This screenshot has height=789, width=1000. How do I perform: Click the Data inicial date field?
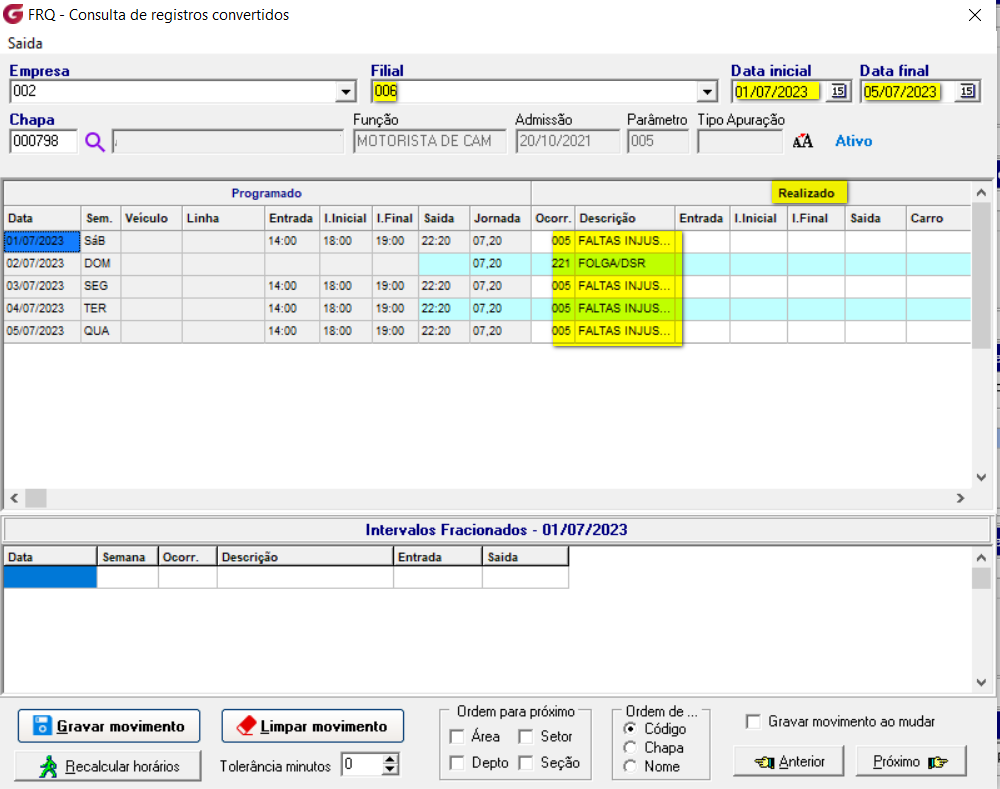tap(779, 91)
